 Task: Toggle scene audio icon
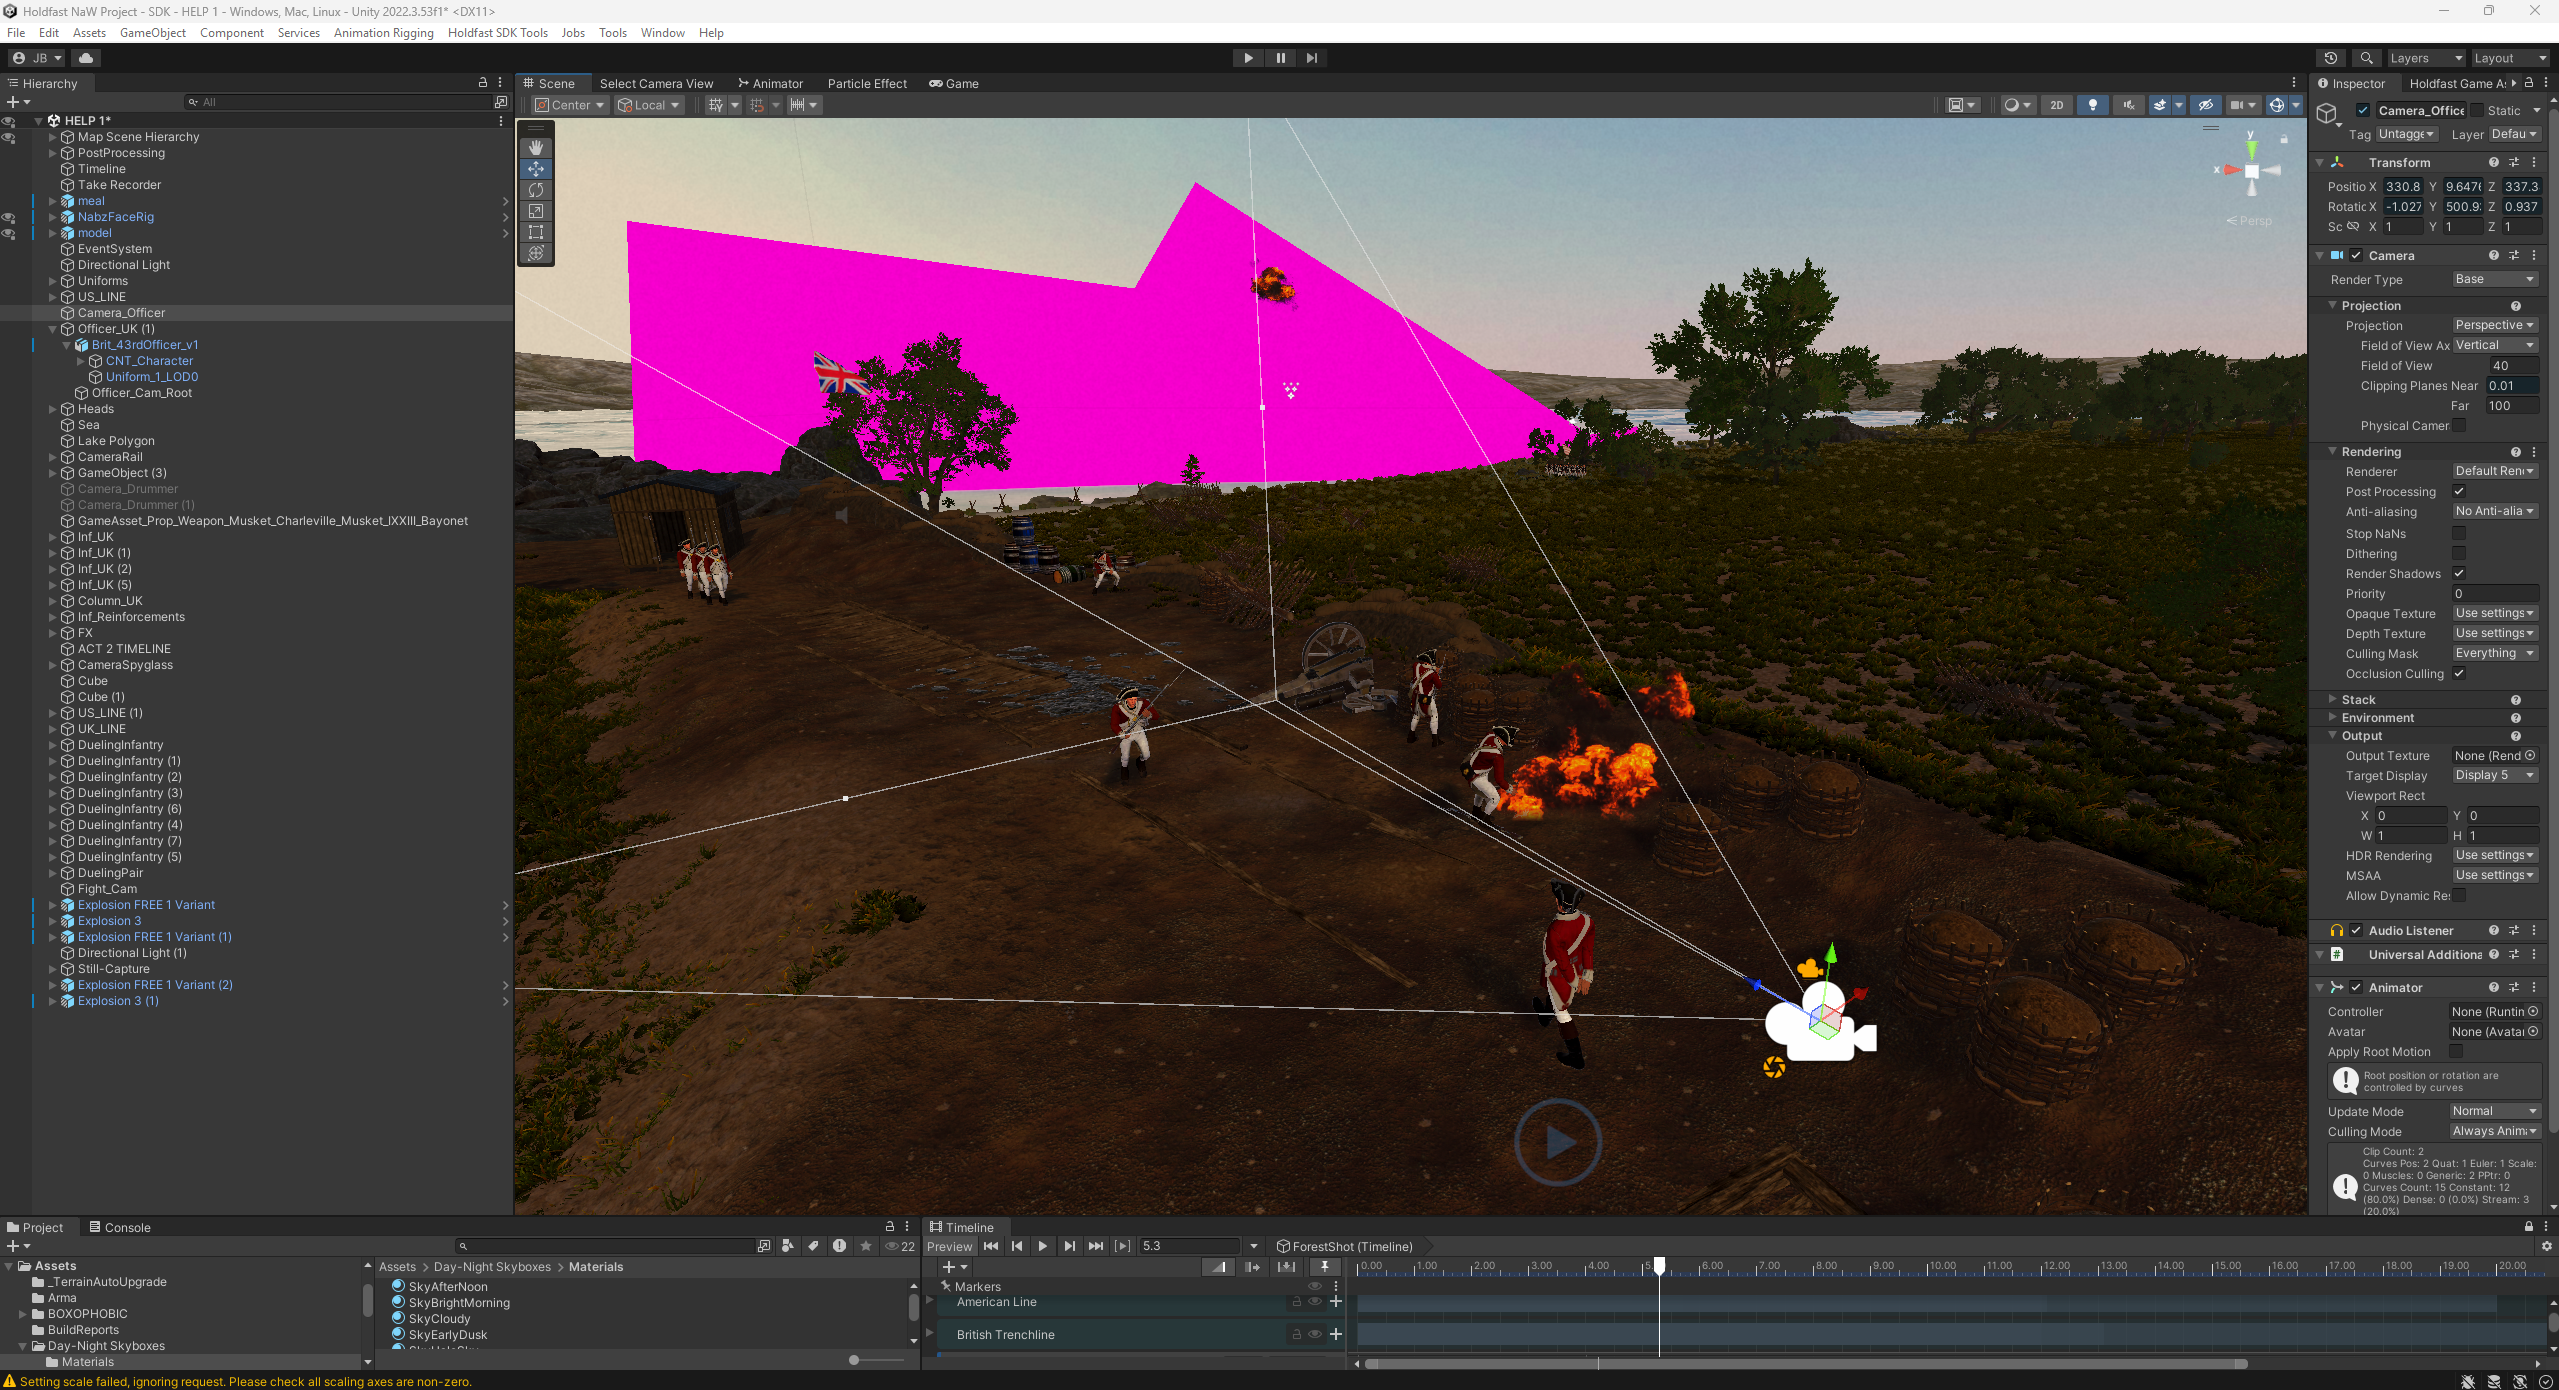2128,105
